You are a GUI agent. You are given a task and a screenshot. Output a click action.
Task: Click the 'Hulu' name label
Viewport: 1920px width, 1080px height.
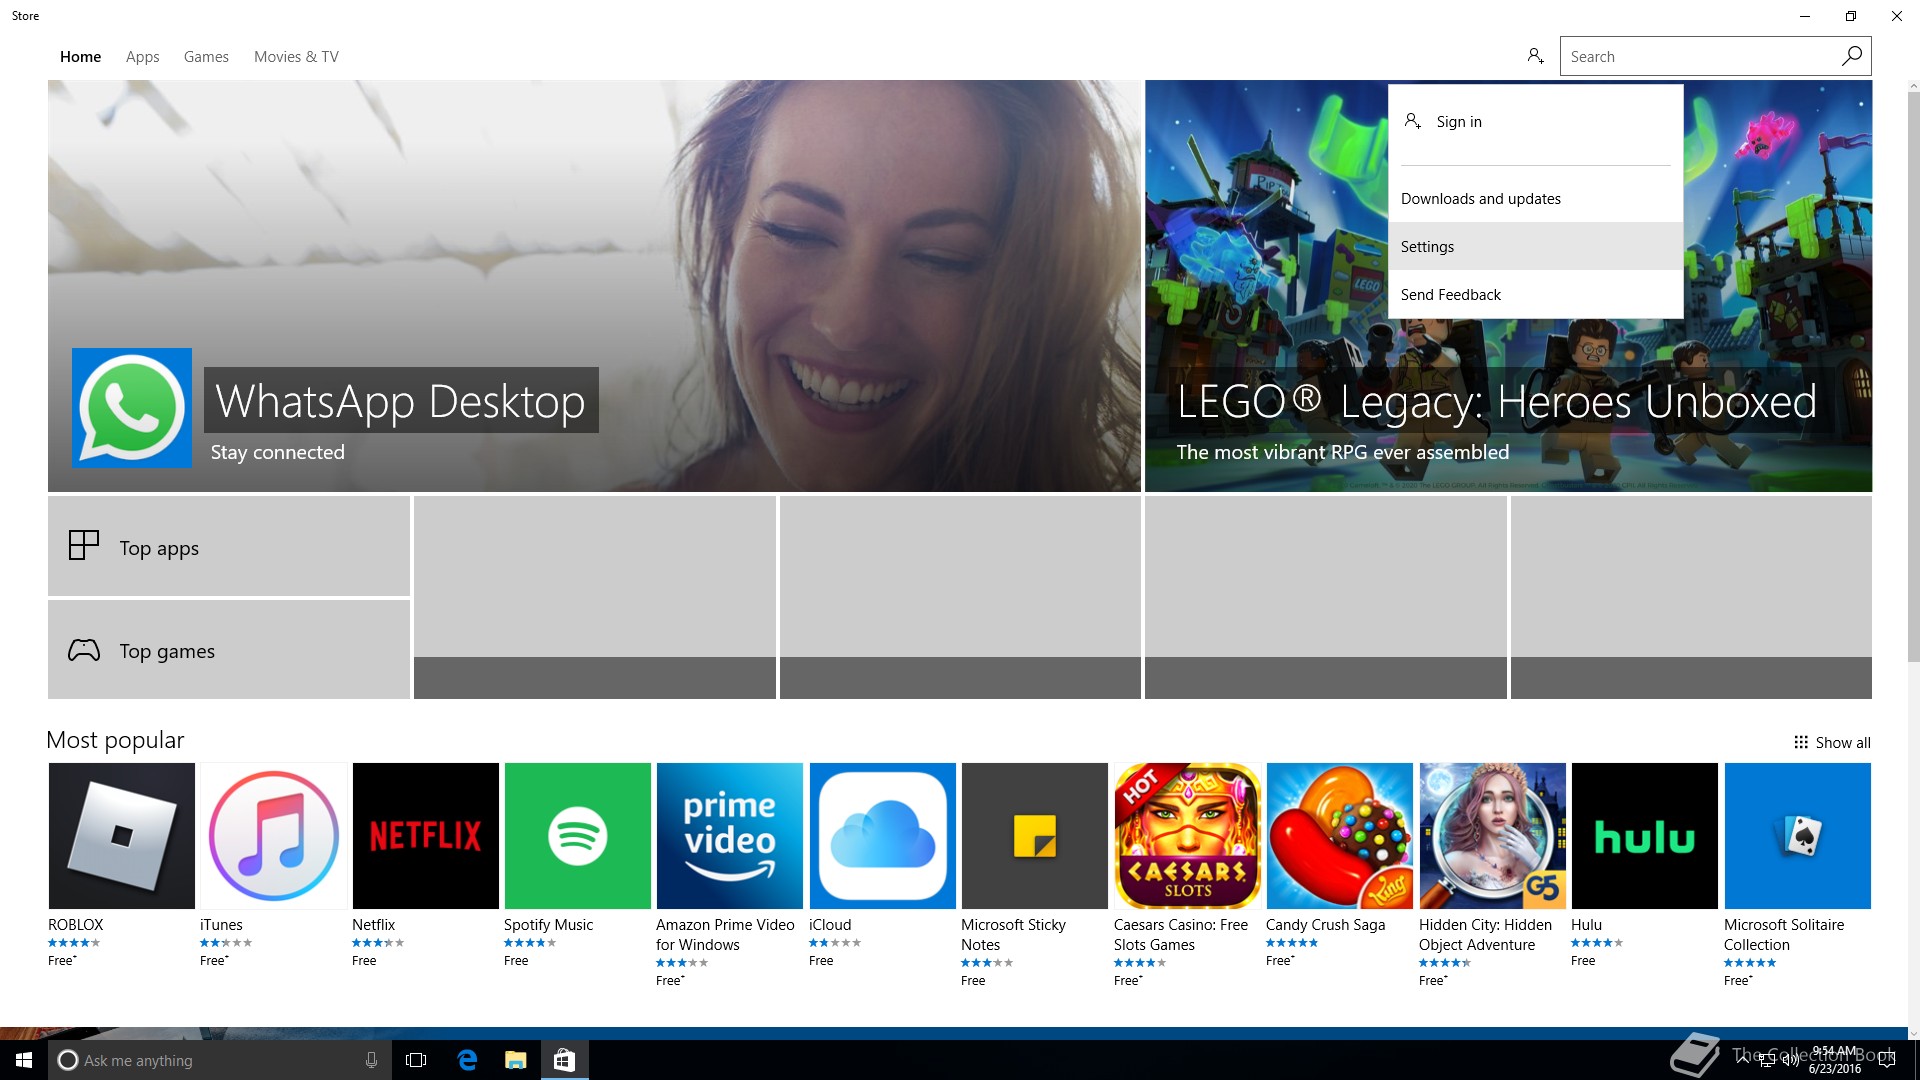coord(1586,925)
